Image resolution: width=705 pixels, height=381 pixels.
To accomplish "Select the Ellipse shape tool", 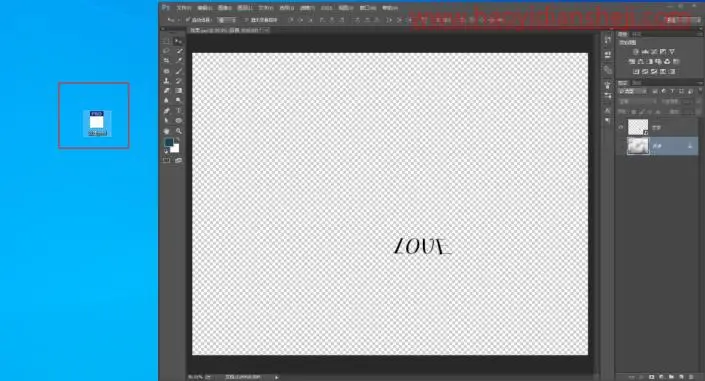I will (x=178, y=121).
